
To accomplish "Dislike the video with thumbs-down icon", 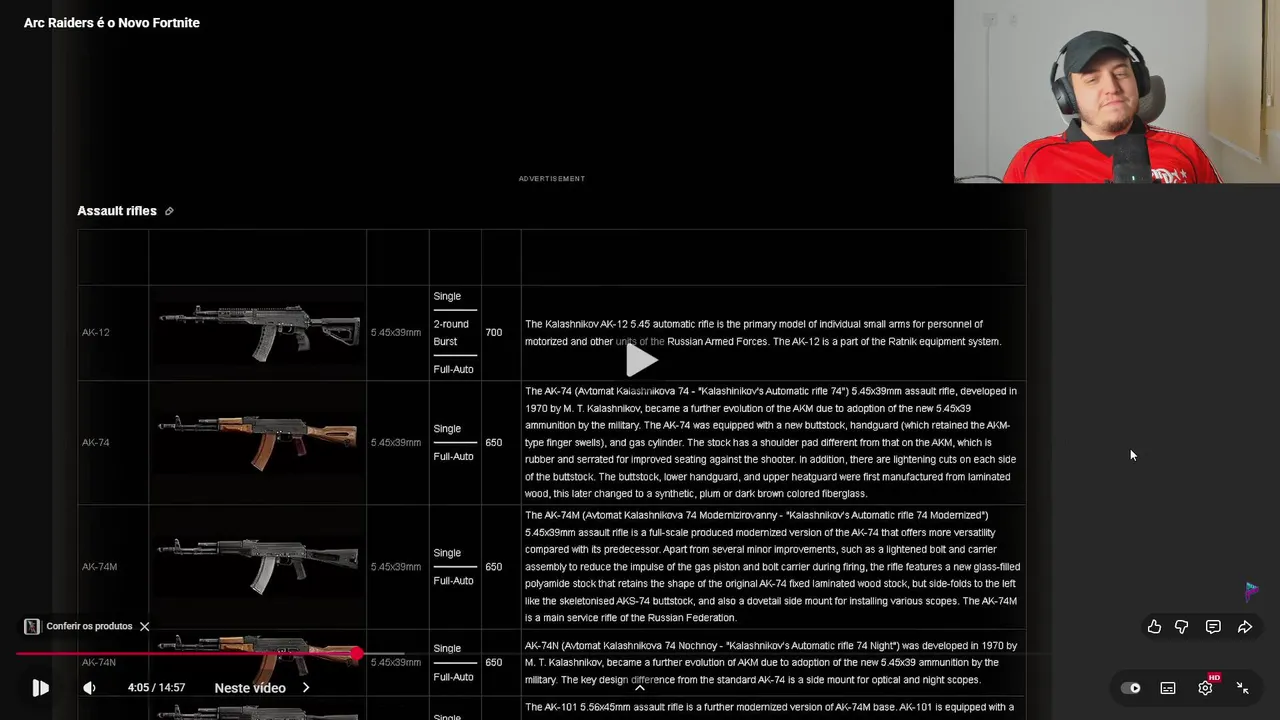I will click(x=1182, y=627).
